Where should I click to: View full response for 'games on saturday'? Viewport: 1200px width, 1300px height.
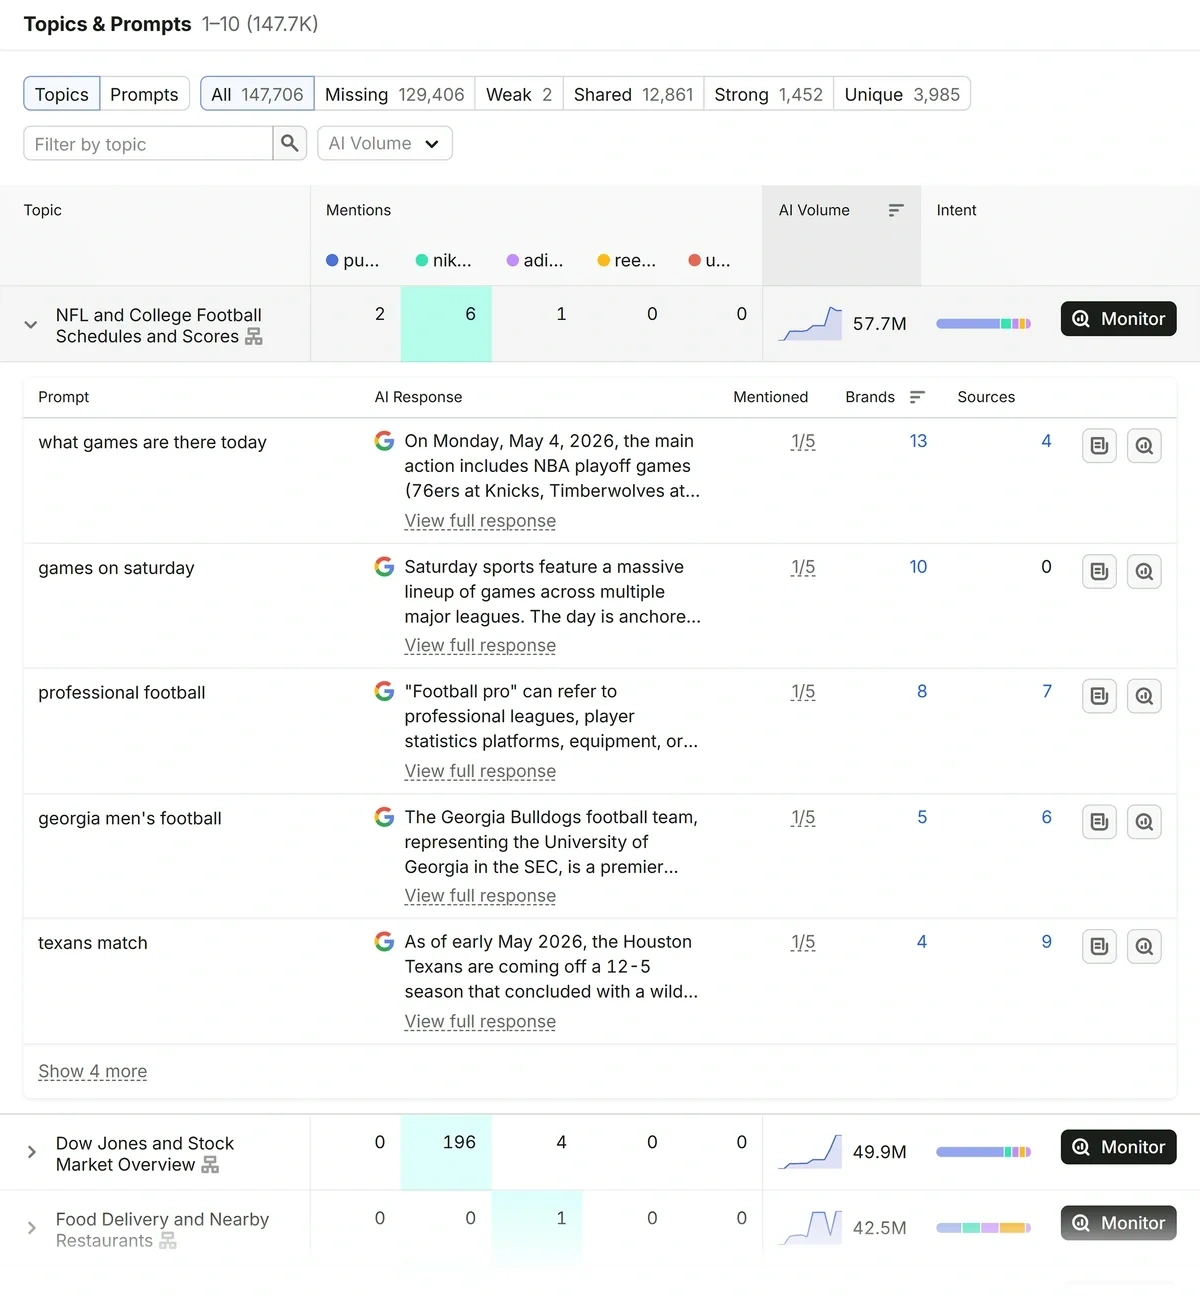480,646
